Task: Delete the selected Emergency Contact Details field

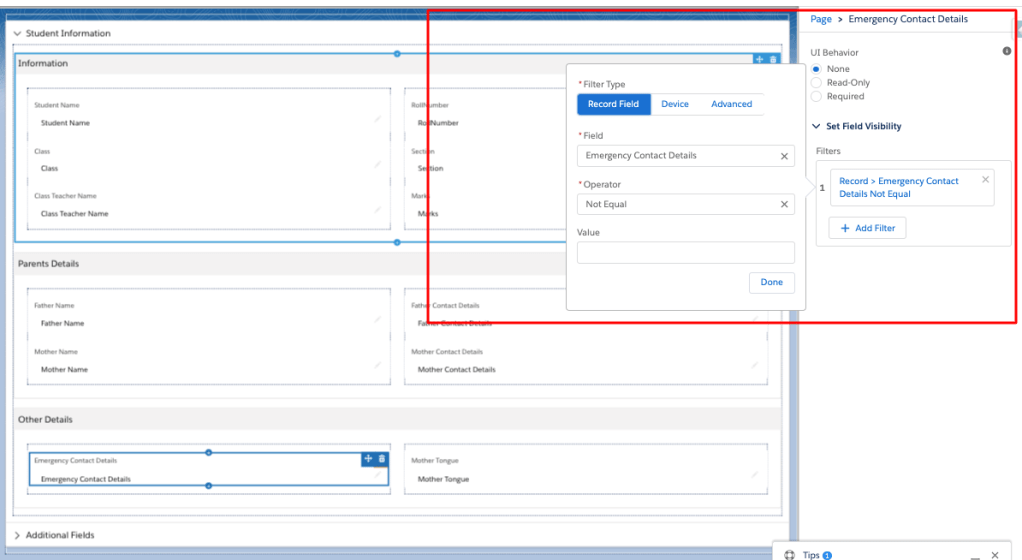Action: click(x=381, y=458)
